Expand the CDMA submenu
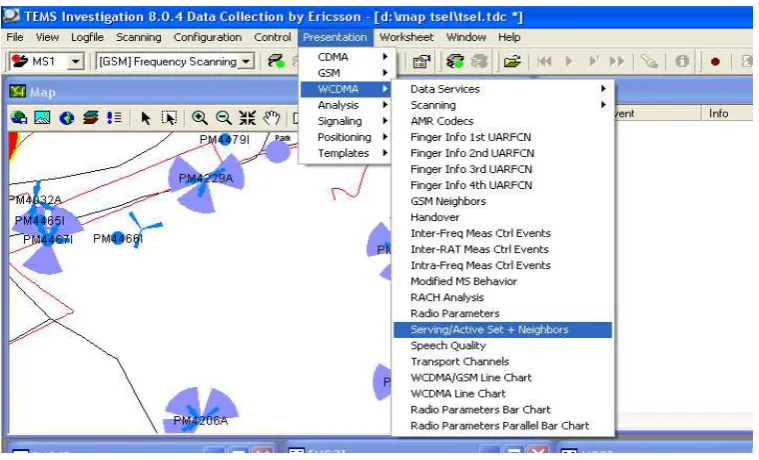This screenshot has width=759, height=460. coord(346,57)
